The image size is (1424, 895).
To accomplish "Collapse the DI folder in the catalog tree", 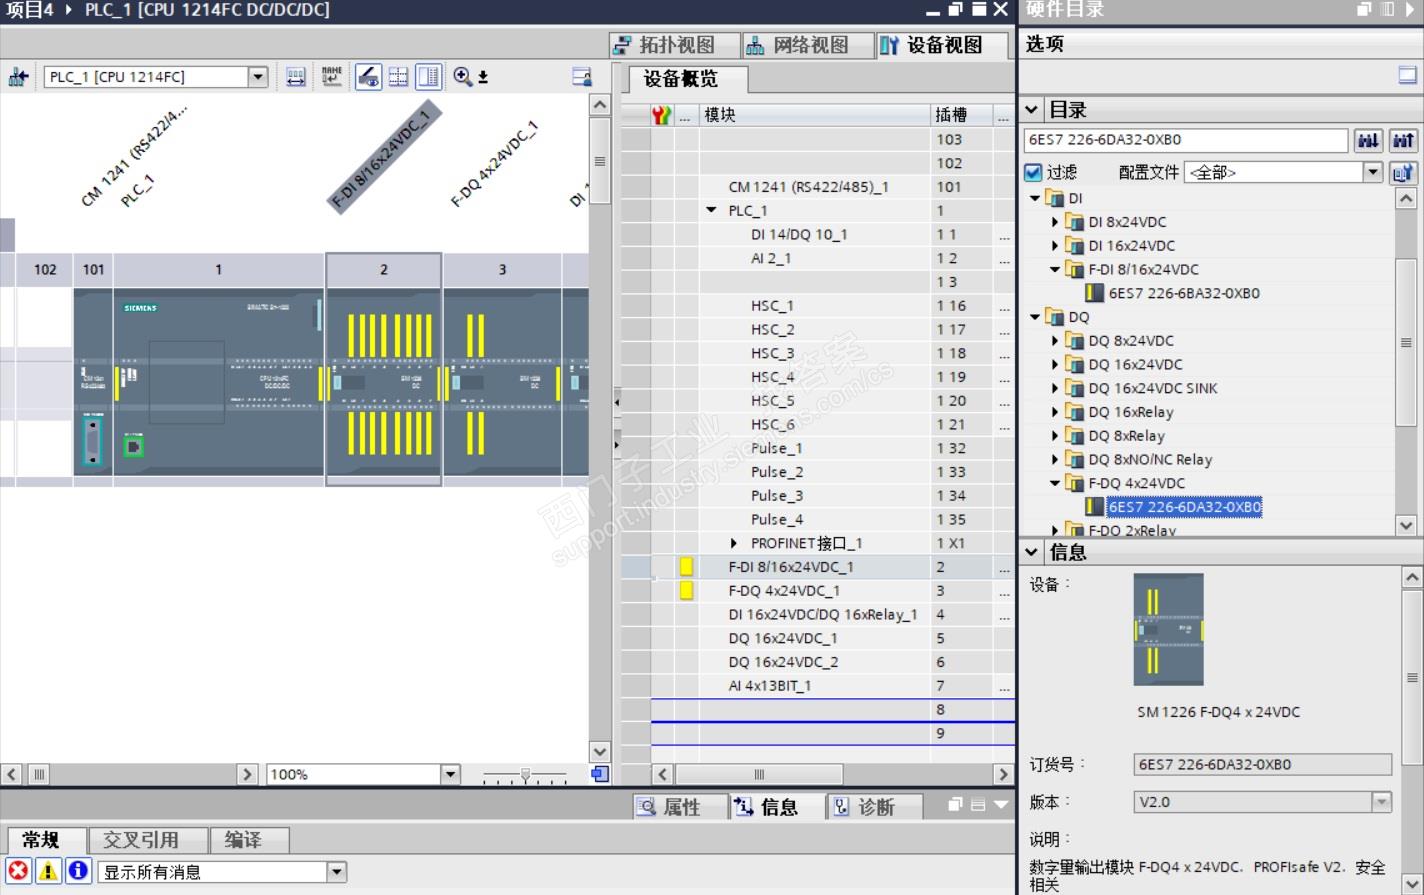I will pos(1035,198).
